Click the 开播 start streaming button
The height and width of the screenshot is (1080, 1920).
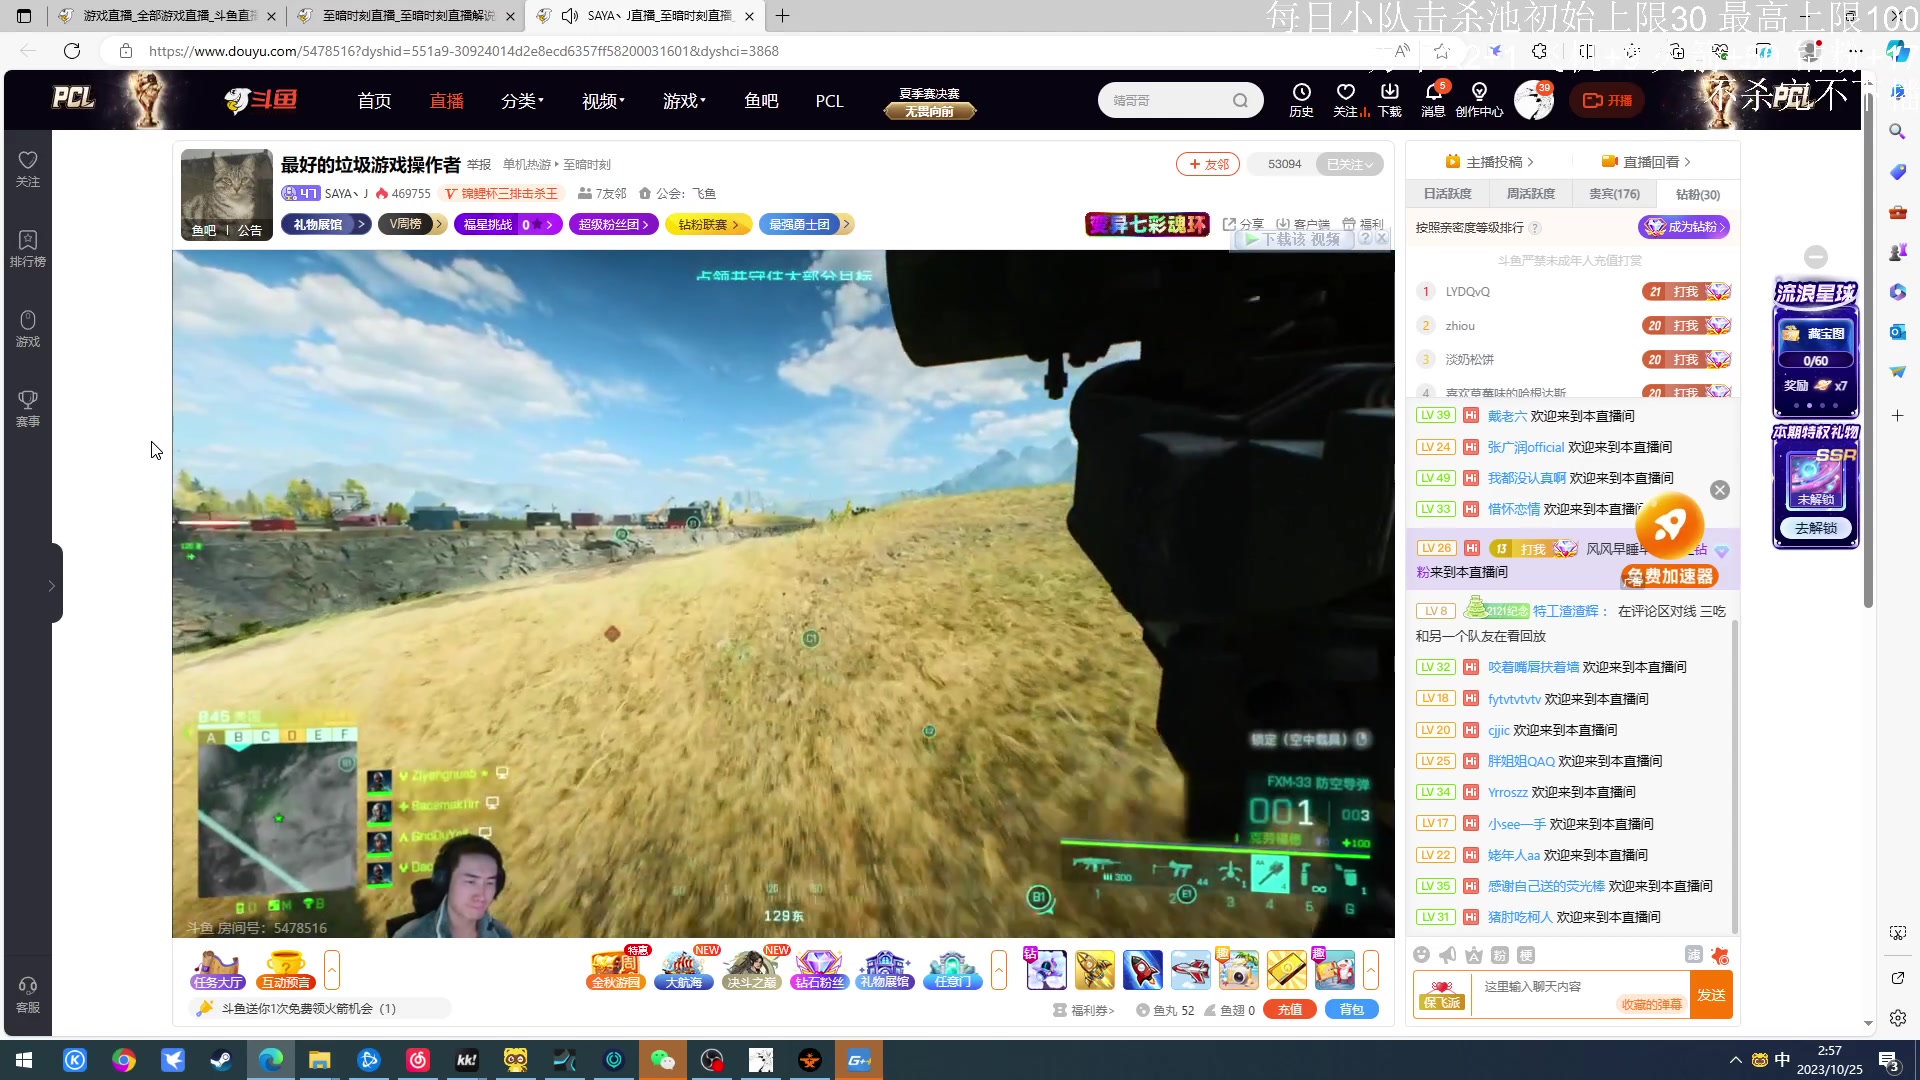point(1607,100)
